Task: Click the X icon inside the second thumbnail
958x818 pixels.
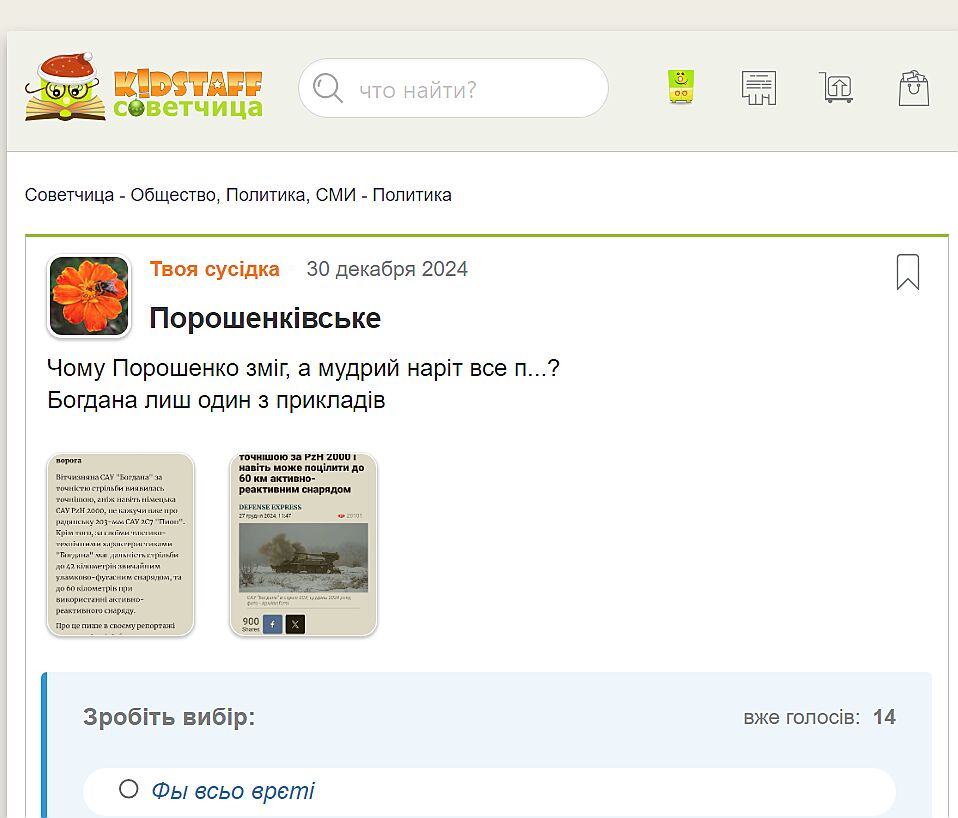Action: point(294,624)
